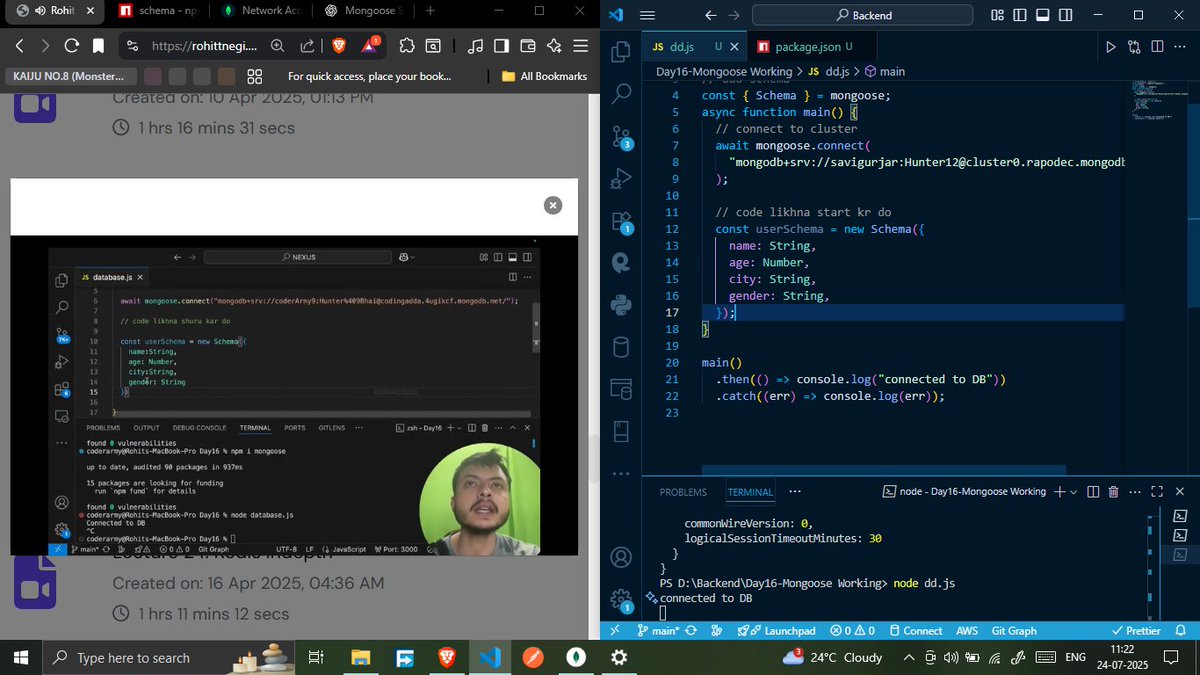Select the TERMINAL panel tab
The width and height of the screenshot is (1200, 675).
(750, 492)
